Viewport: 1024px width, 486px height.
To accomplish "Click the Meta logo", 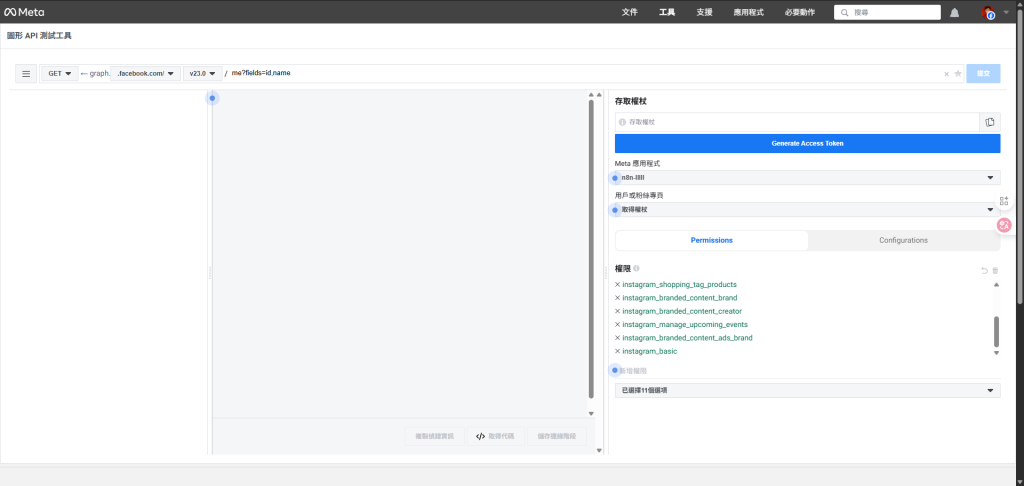I will [x=24, y=12].
